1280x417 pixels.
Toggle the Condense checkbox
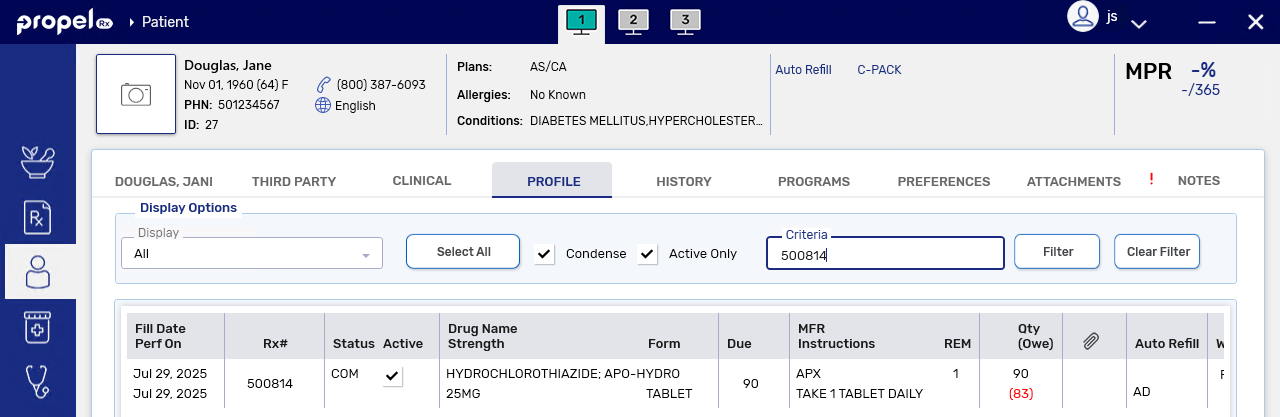tap(545, 254)
